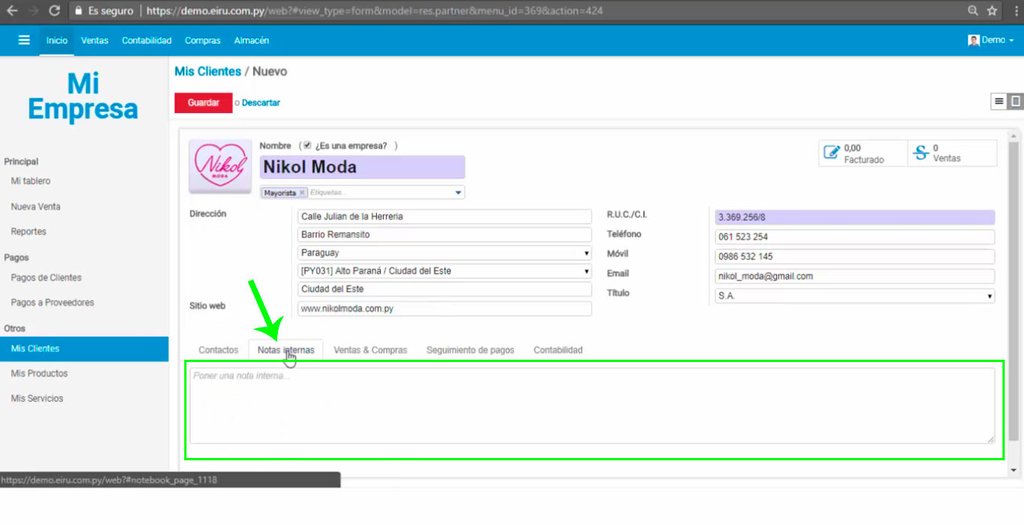Click the Barrio Remansito field

444,234
